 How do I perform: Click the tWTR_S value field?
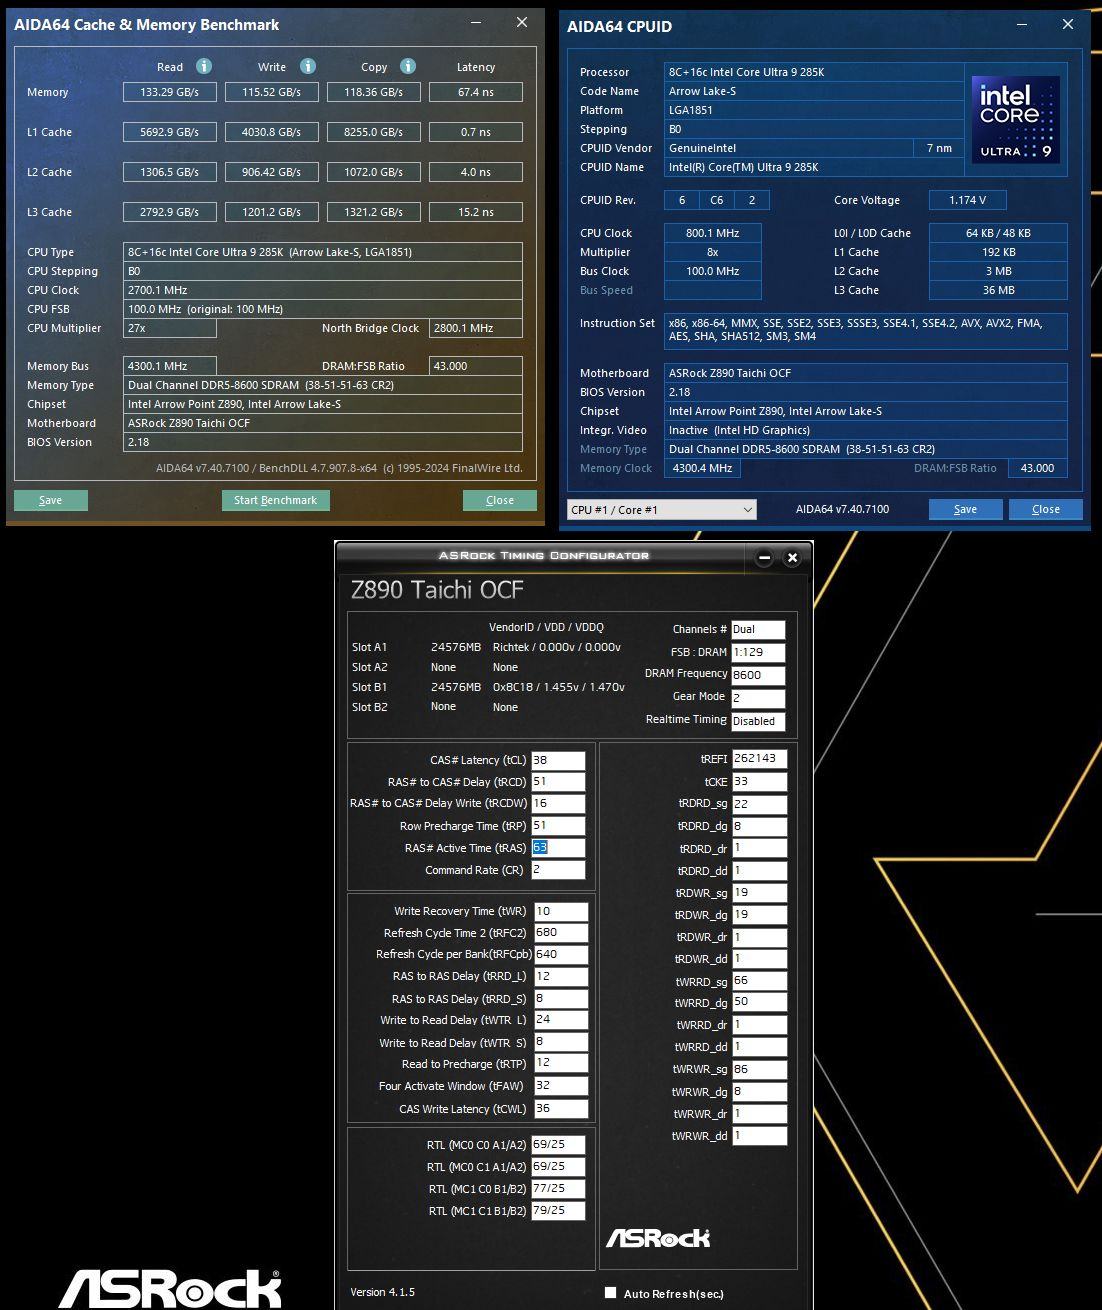(x=561, y=1043)
